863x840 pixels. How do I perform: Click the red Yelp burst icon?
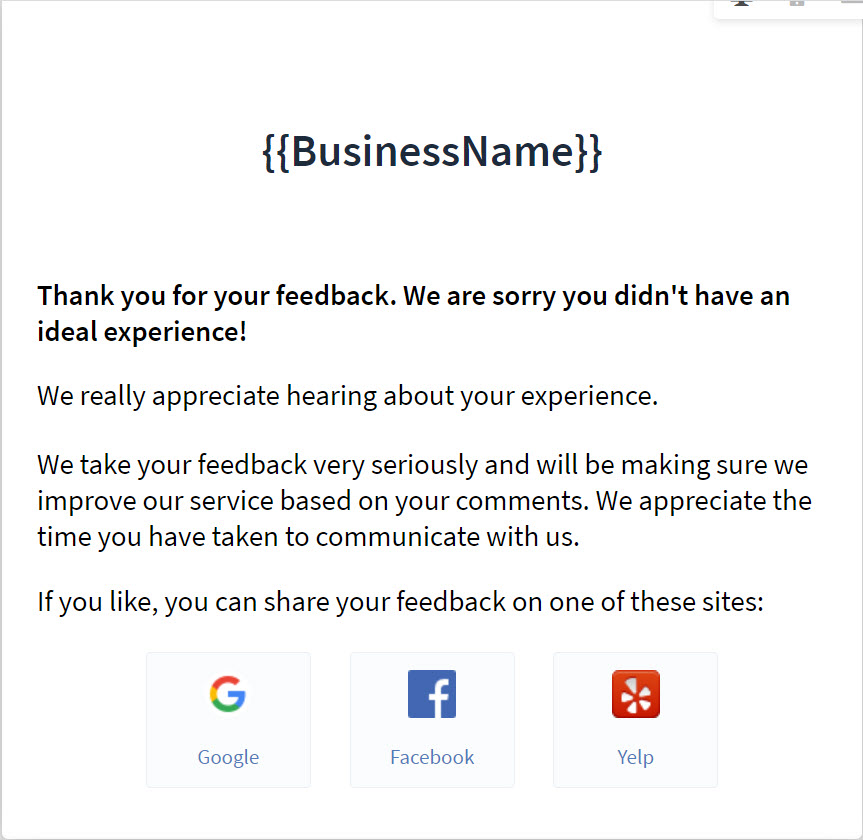click(636, 694)
